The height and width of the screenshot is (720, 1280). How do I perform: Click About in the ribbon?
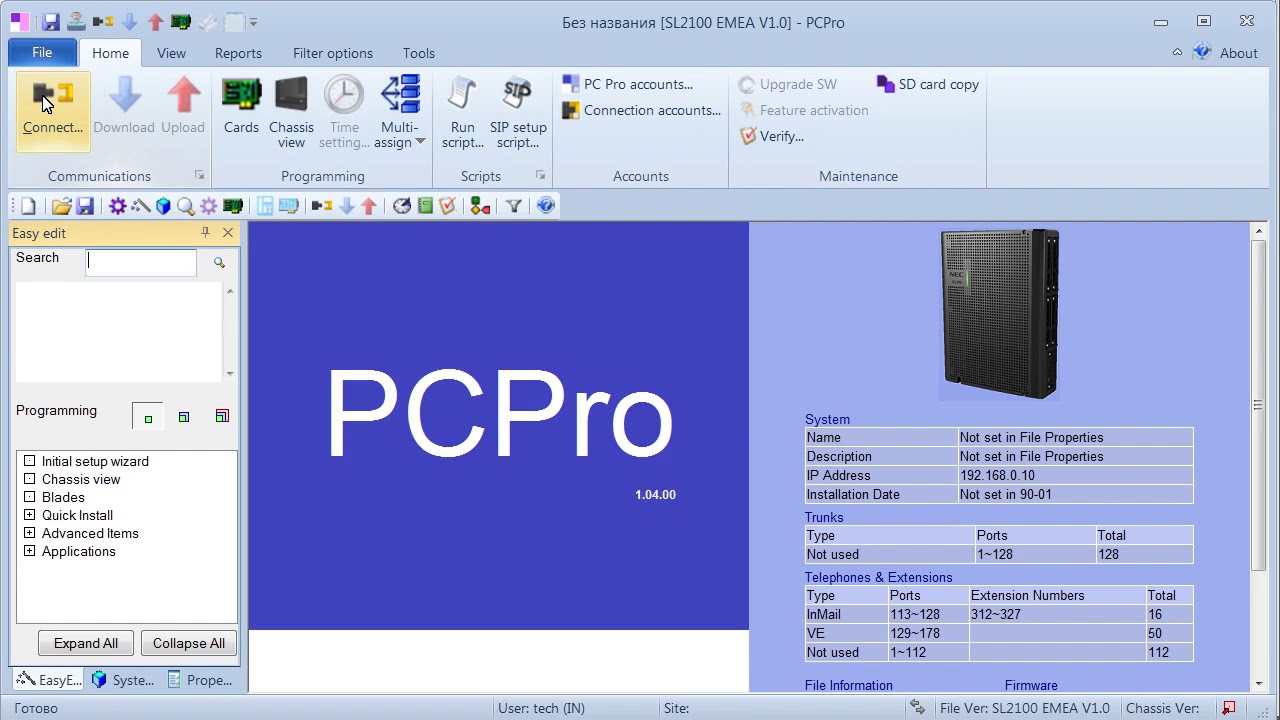[1227, 53]
